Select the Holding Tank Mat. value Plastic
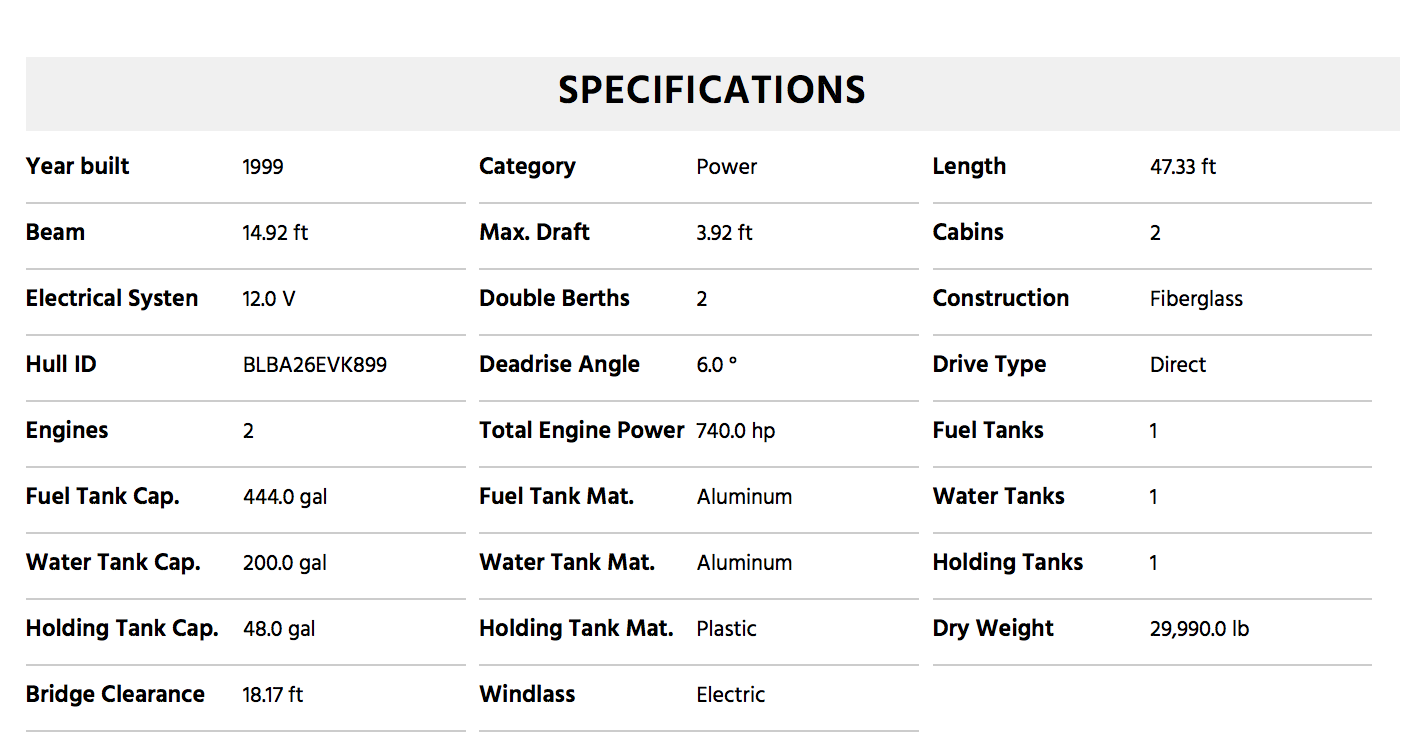This screenshot has width=1426, height=754. click(x=727, y=629)
